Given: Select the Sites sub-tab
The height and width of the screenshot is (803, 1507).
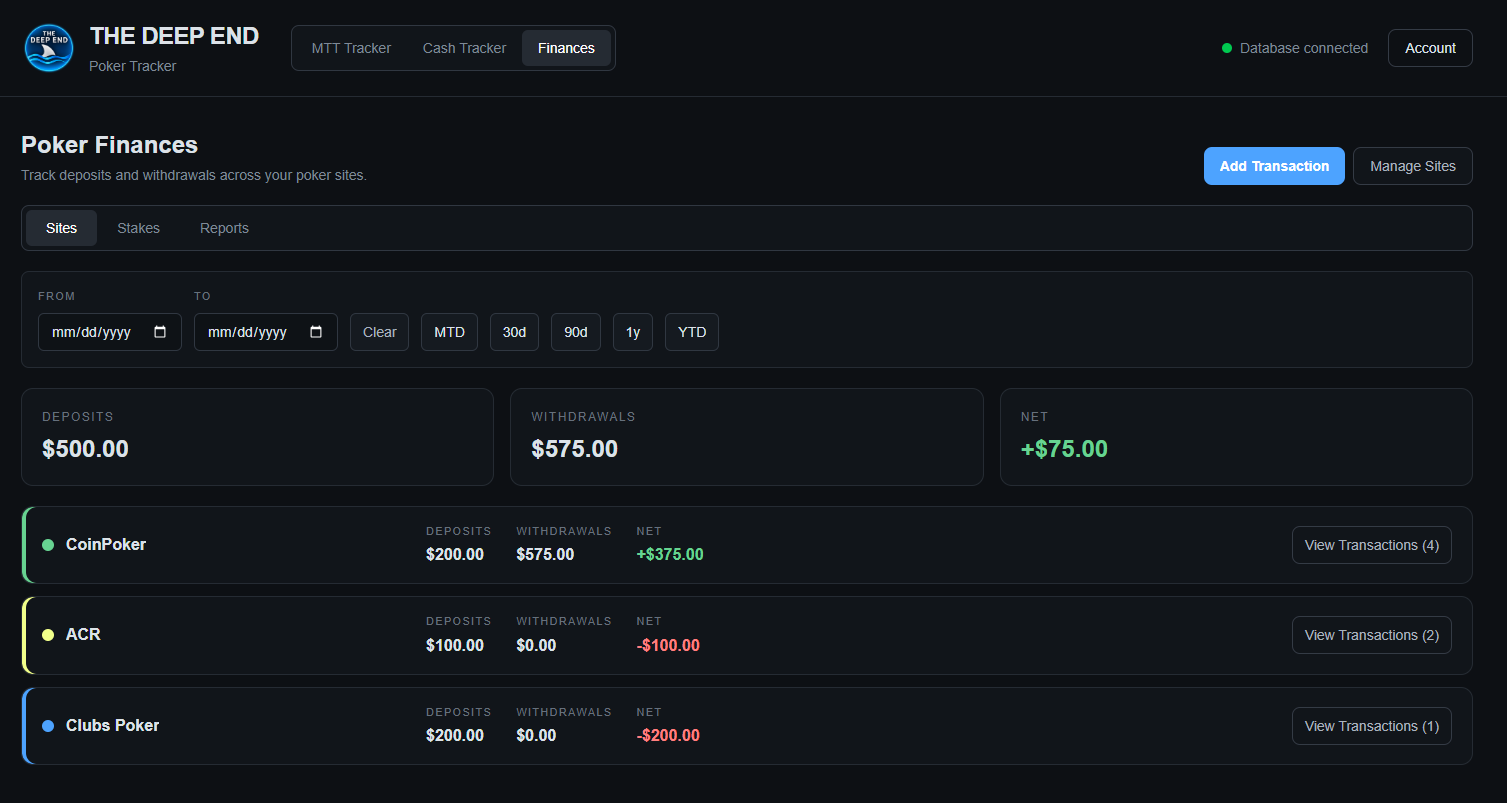Looking at the screenshot, I should [61, 228].
